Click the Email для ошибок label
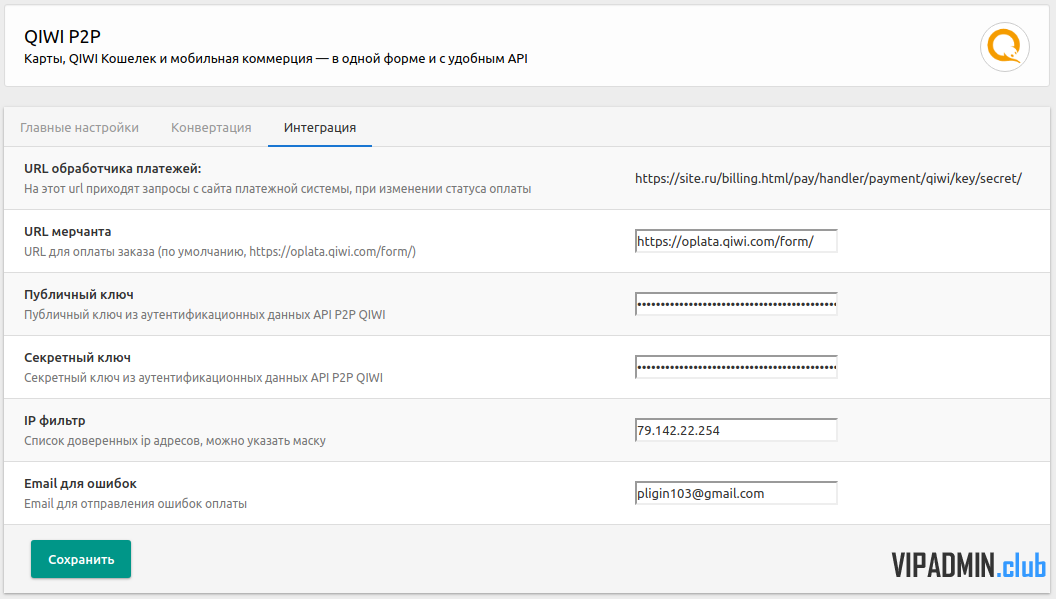Screen dimensions: 1056x599 tap(80, 484)
